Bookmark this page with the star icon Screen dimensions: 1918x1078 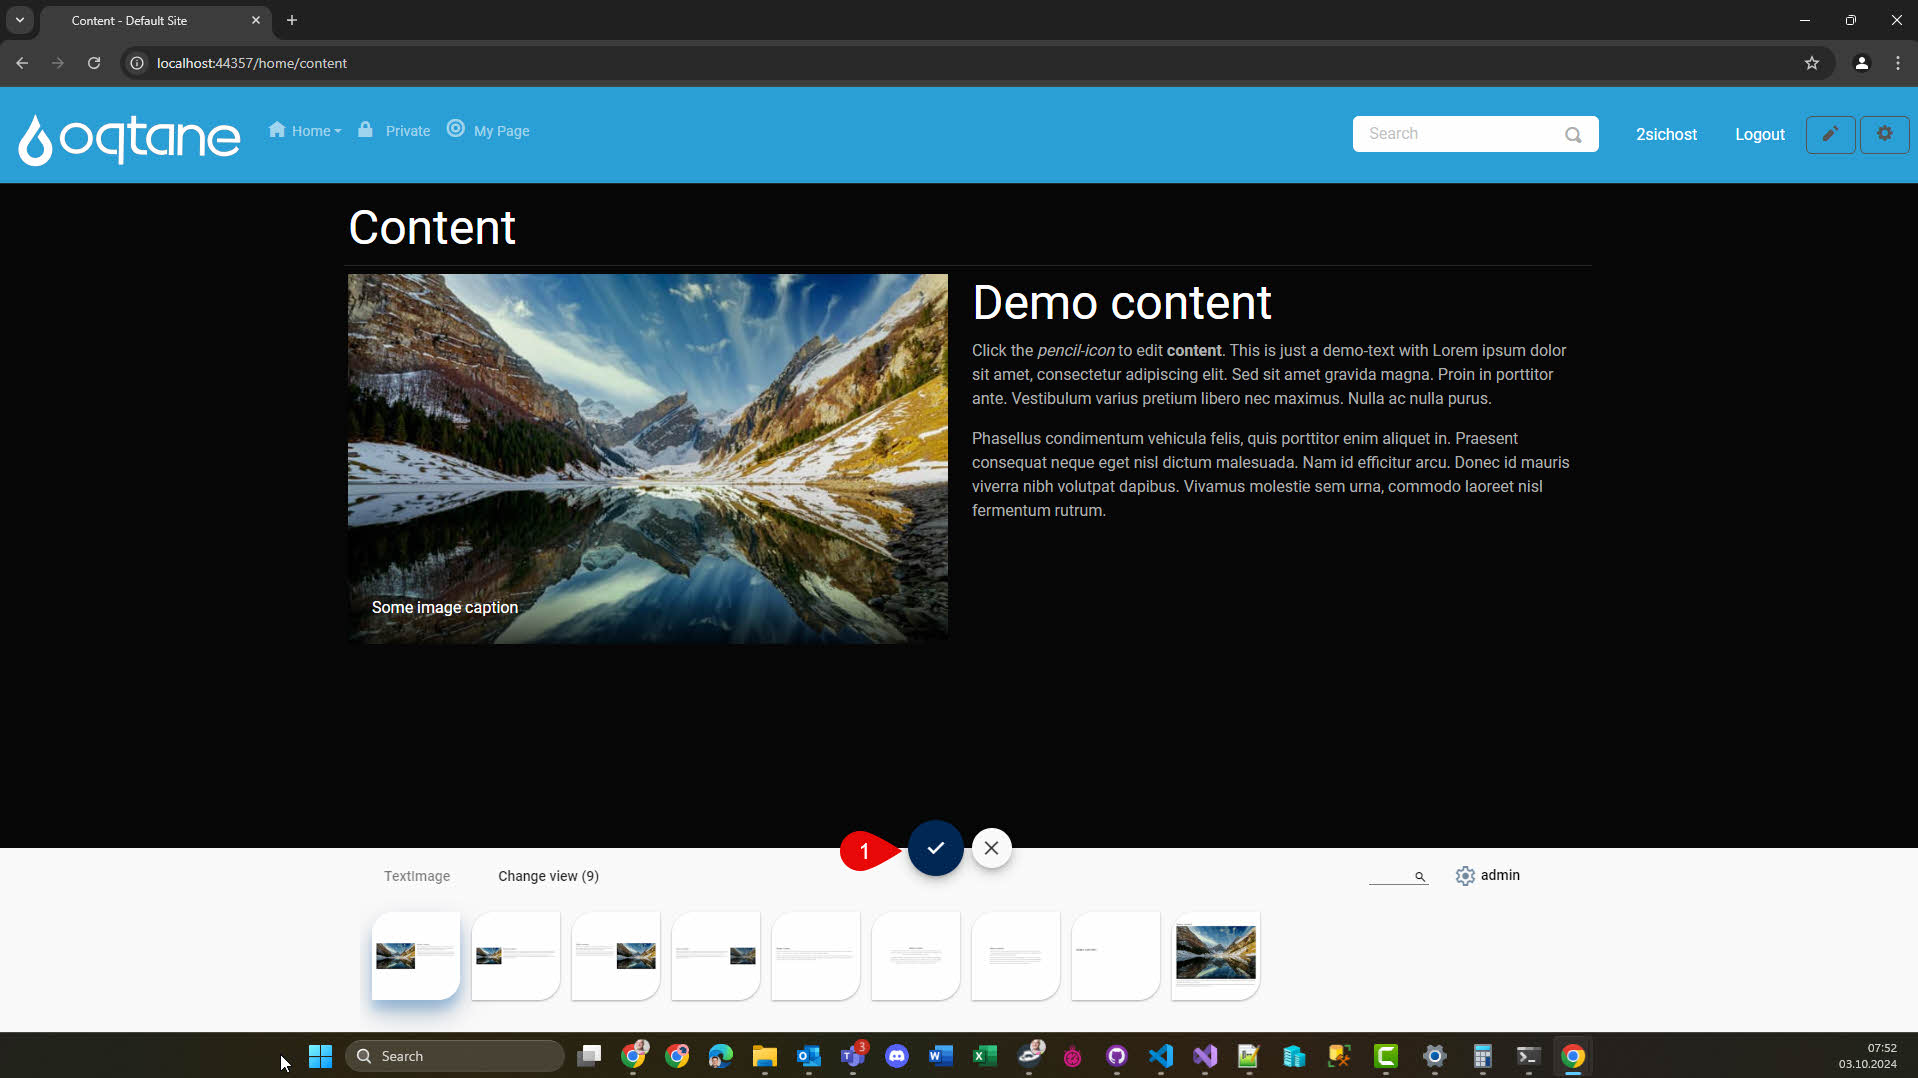pyautogui.click(x=1811, y=63)
